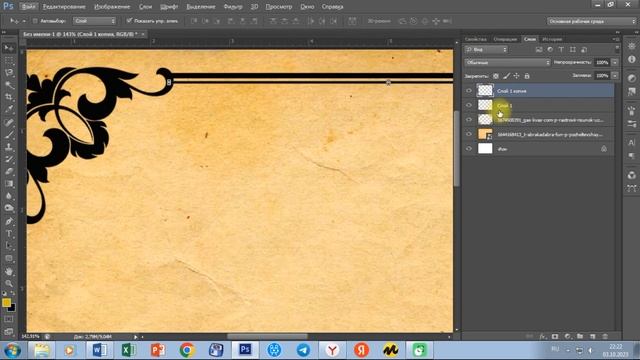This screenshot has width=640, height=360.
Task: Select the Healing Brush tool
Action: [9, 122]
